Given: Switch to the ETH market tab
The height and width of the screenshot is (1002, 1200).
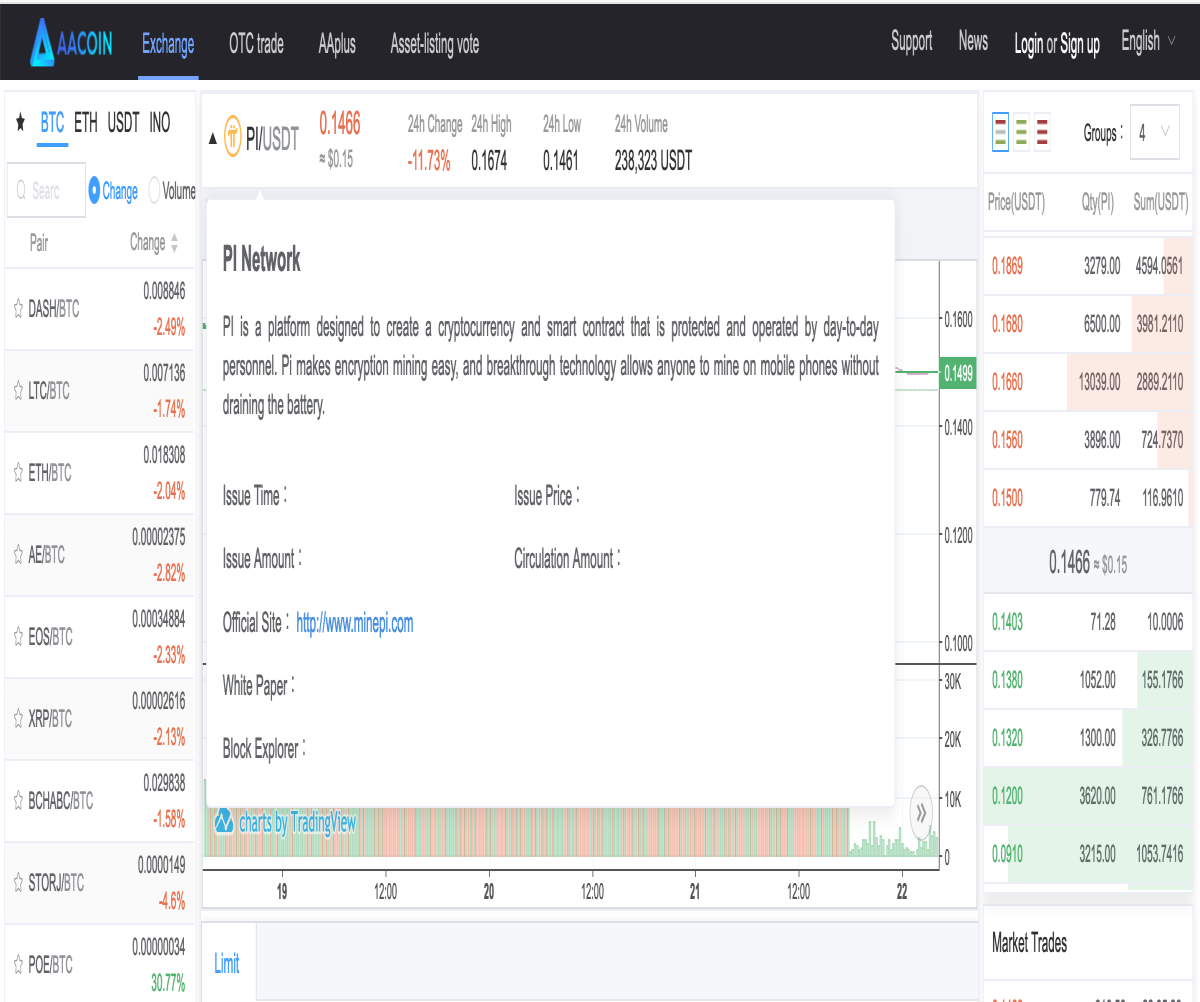Looking at the screenshot, I should 86,123.
